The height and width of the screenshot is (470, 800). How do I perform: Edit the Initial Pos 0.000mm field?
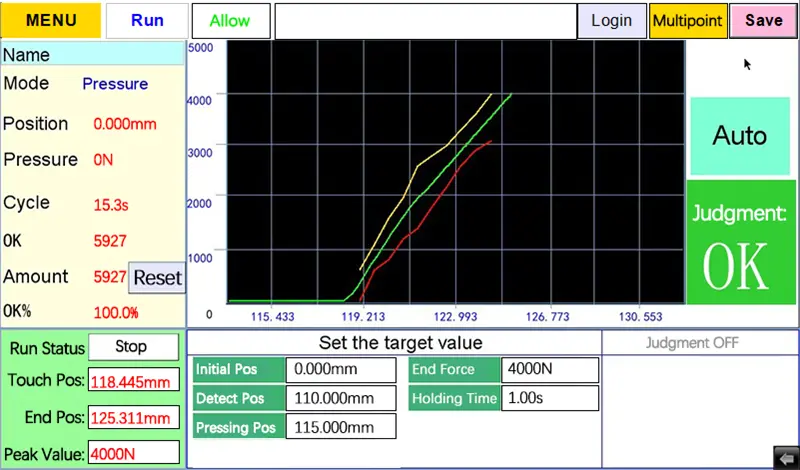click(341, 370)
